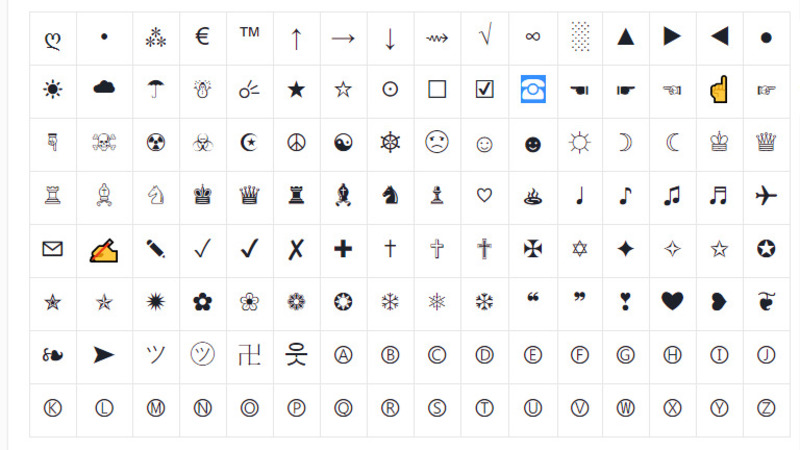Screen dimensions: 800x450
Task: Select the yellow writing hand symbol
Action: (104, 250)
